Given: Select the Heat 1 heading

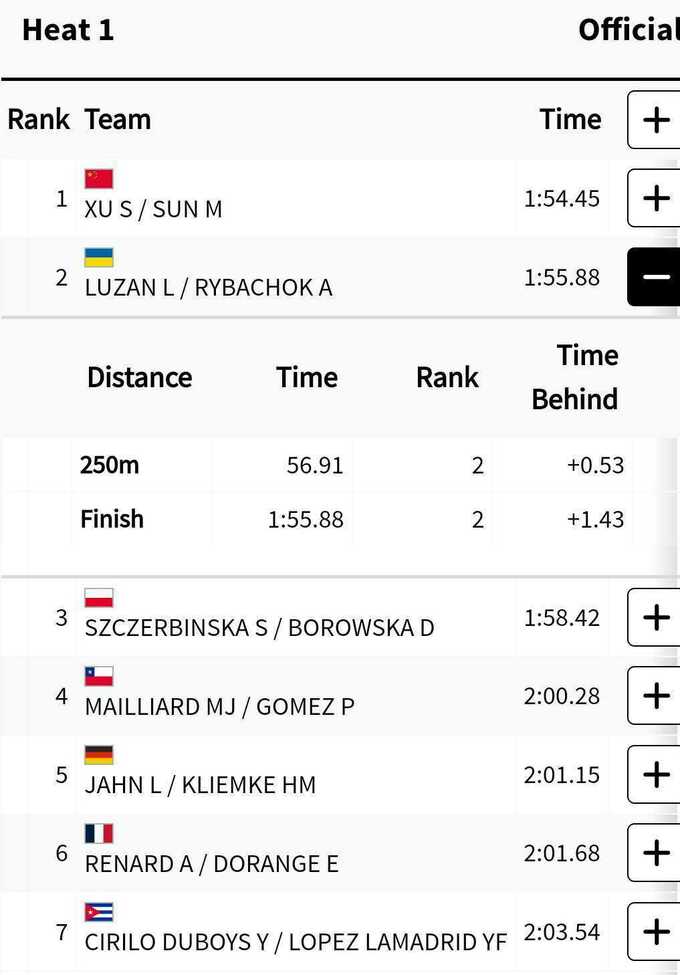Looking at the screenshot, I should click(68, 30).
